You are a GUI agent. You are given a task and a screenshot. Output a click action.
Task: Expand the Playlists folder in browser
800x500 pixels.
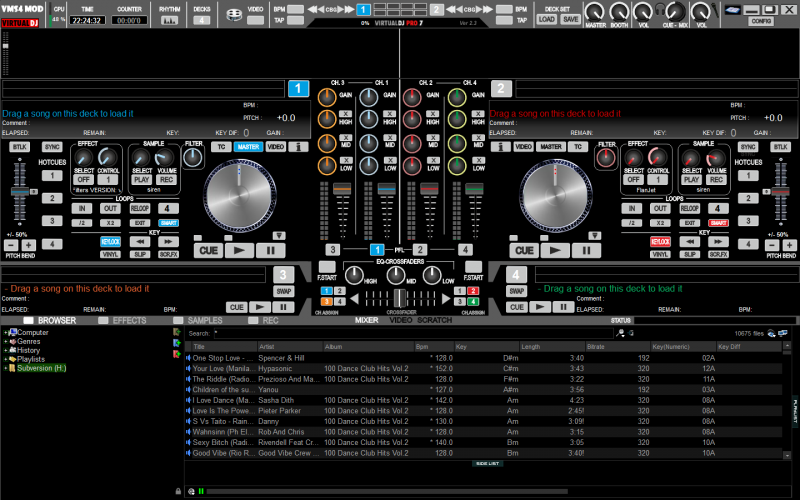tap(6, 359)
